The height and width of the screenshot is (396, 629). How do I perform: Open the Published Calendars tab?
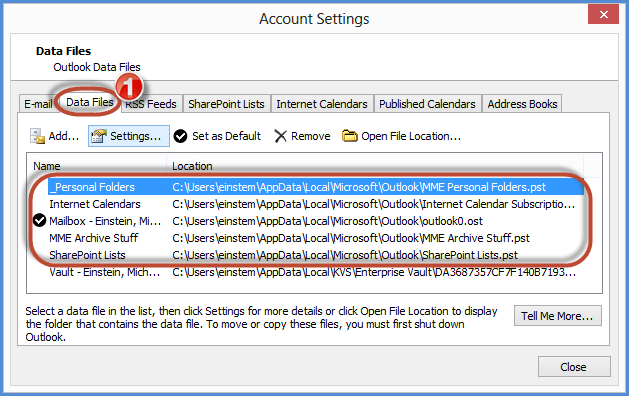click(x=427, y=104)
